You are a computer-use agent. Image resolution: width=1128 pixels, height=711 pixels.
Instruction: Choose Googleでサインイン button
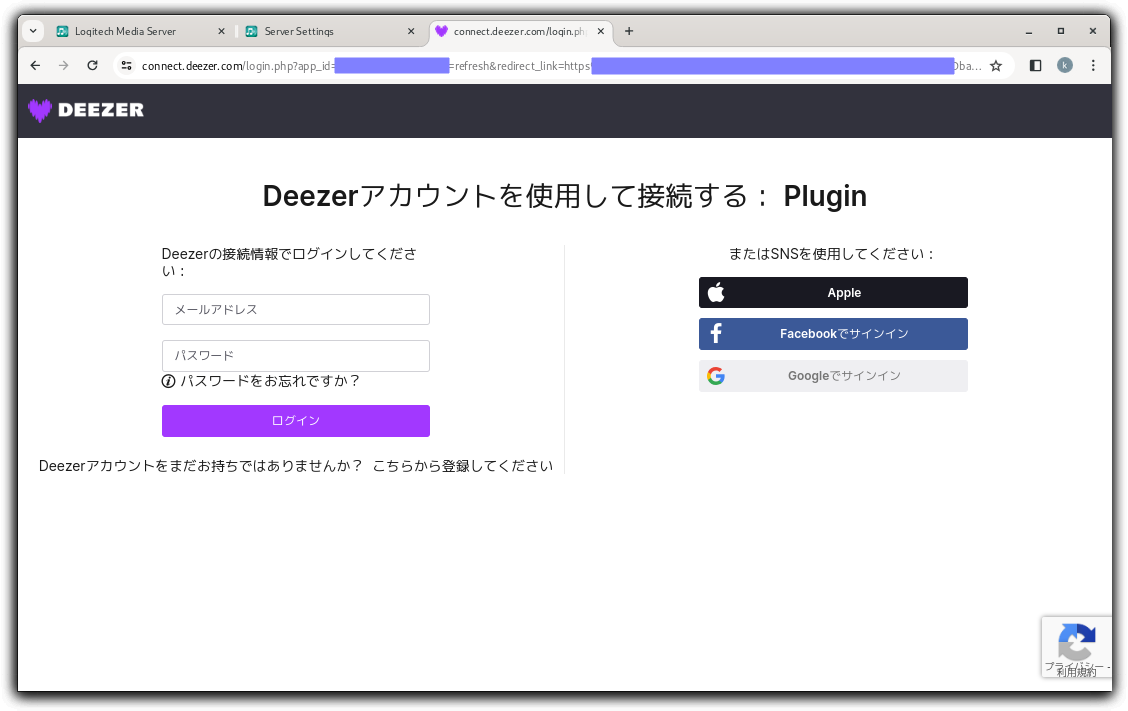pos(833,376)
